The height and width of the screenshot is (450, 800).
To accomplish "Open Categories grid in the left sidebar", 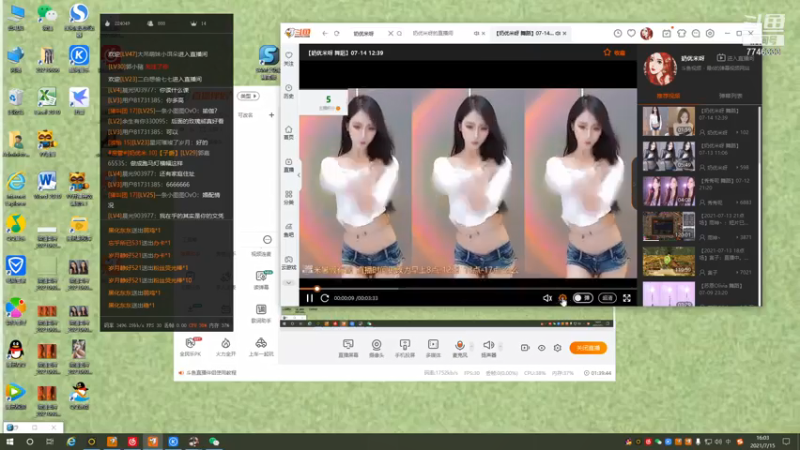I will pos(289,197).
